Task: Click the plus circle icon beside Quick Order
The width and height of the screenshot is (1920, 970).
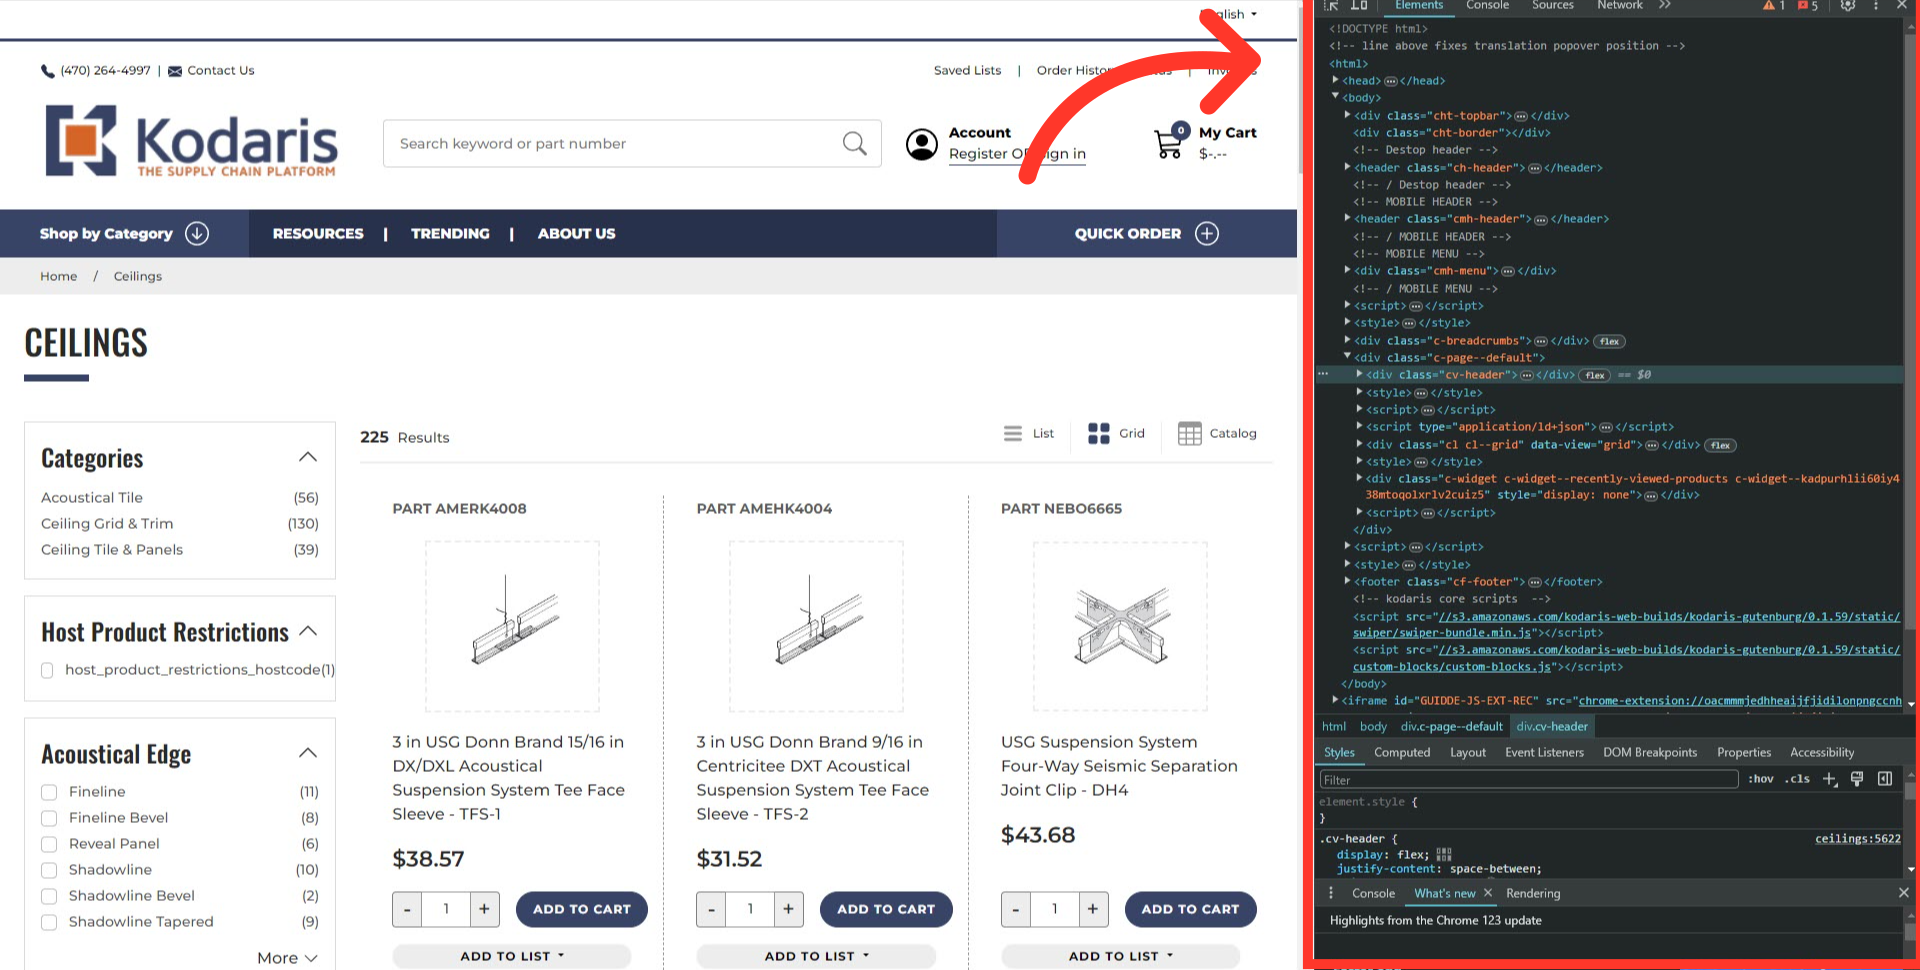Action: pyautogui.click(x=1207, y=233)
